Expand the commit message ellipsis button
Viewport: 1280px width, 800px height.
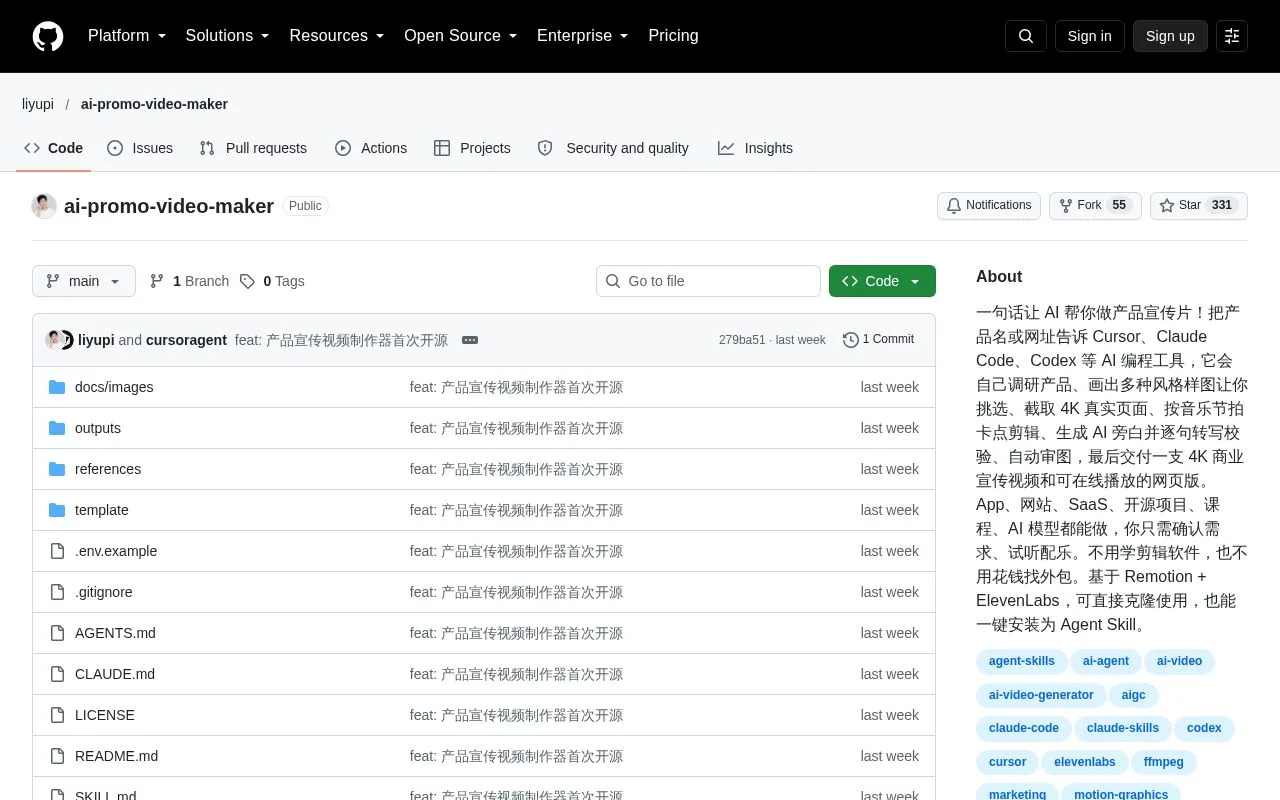[470, 340]
